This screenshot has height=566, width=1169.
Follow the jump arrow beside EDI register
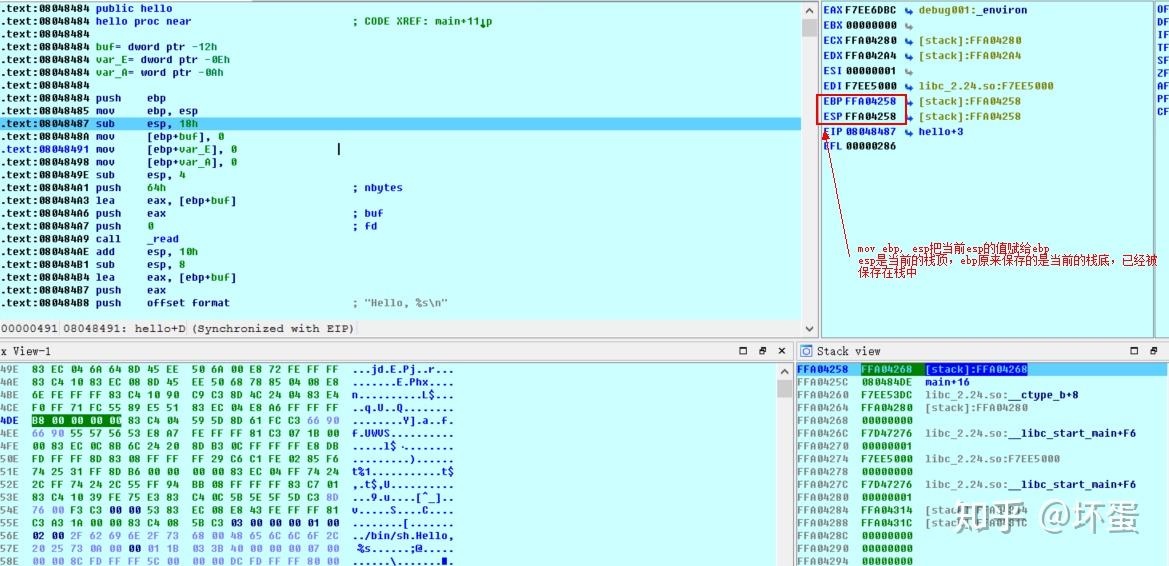909,87
